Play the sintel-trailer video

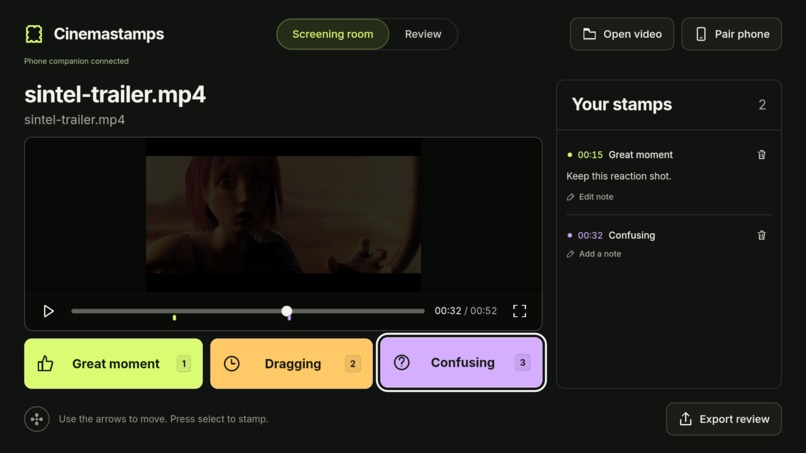pyautogui.click(x=48, y=311)
